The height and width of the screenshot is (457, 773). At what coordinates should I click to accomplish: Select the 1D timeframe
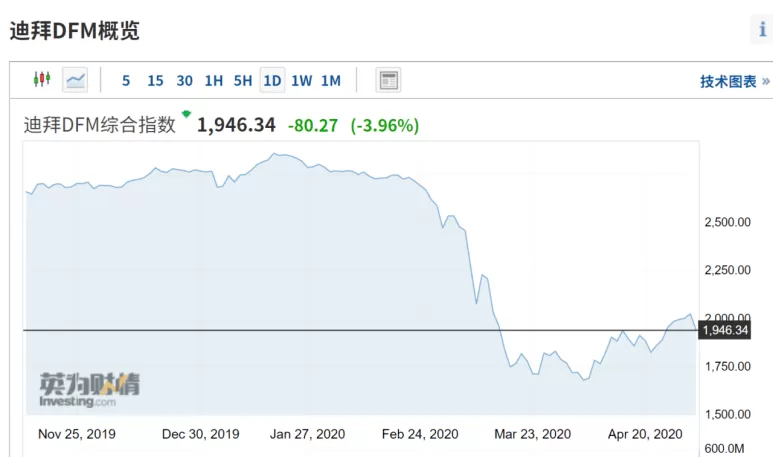[x=272, y=80]
